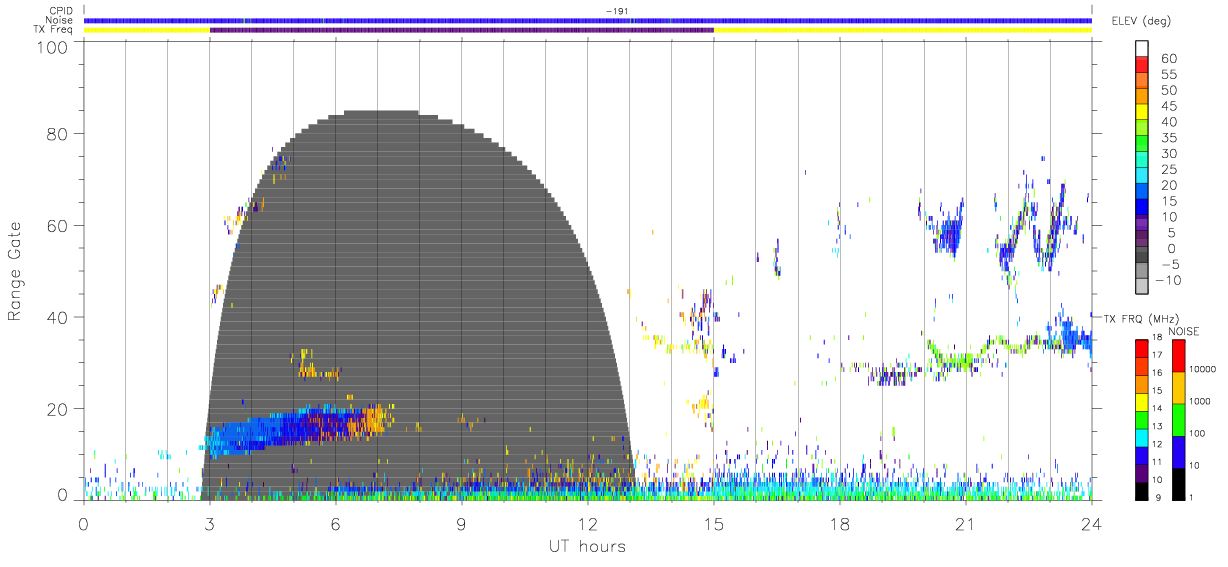Image resolution: width=1228 pixels, height=567 pixels.
Task: Select the cyan swatch beside 25 on elevation colorbar
Action: tap(1143, 175)
